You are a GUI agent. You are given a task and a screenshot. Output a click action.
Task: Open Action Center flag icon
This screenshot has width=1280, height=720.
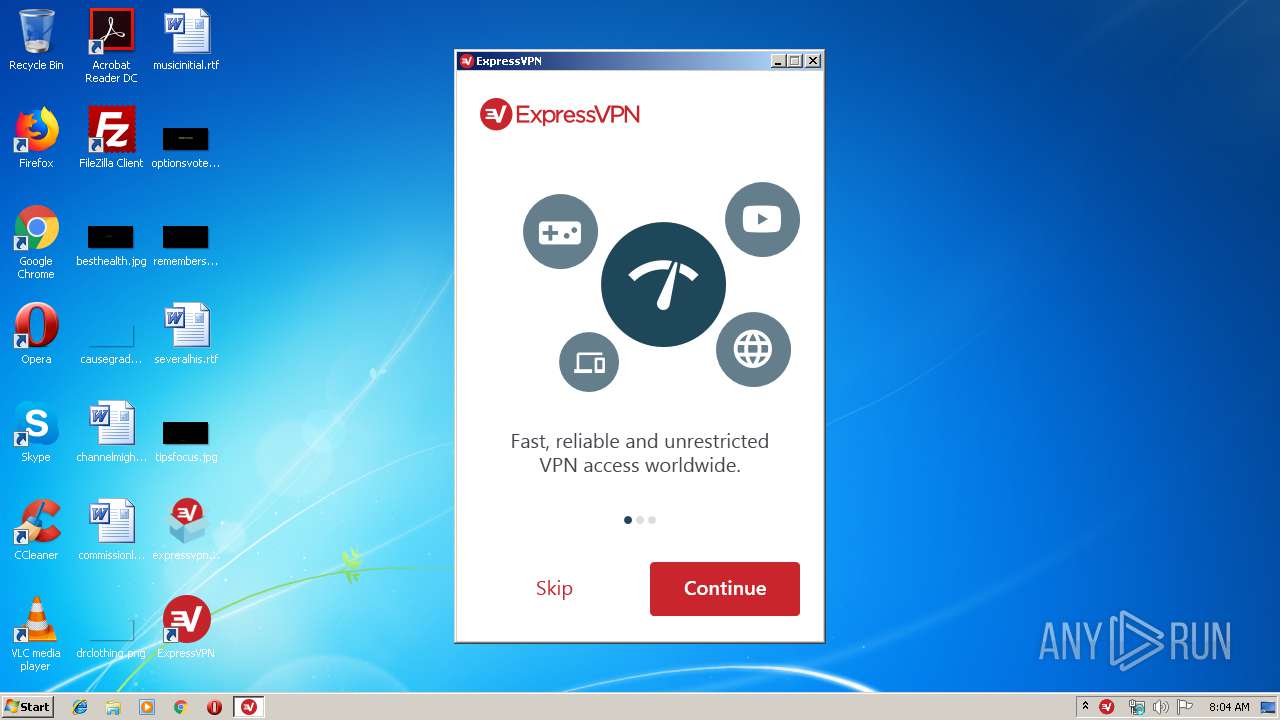click(1185, 707)
